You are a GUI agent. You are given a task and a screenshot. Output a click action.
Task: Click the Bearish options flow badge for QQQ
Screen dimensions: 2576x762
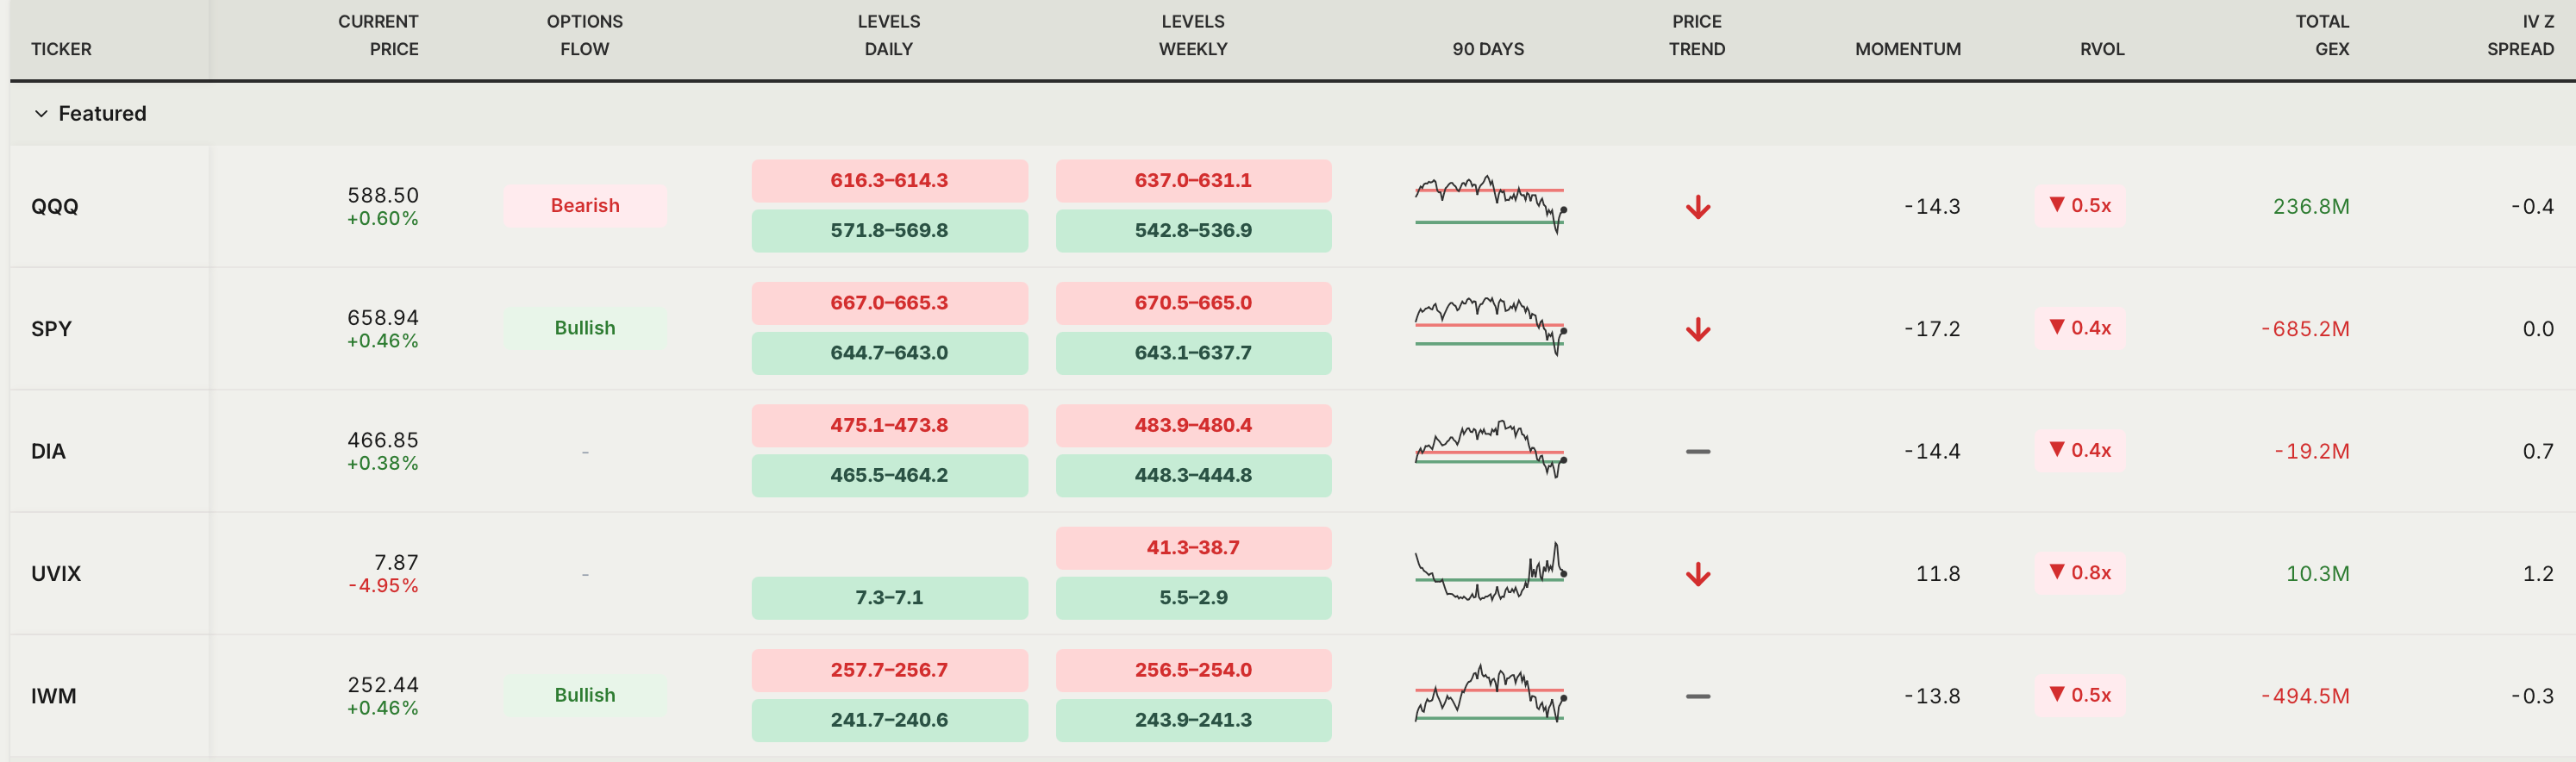585,205
